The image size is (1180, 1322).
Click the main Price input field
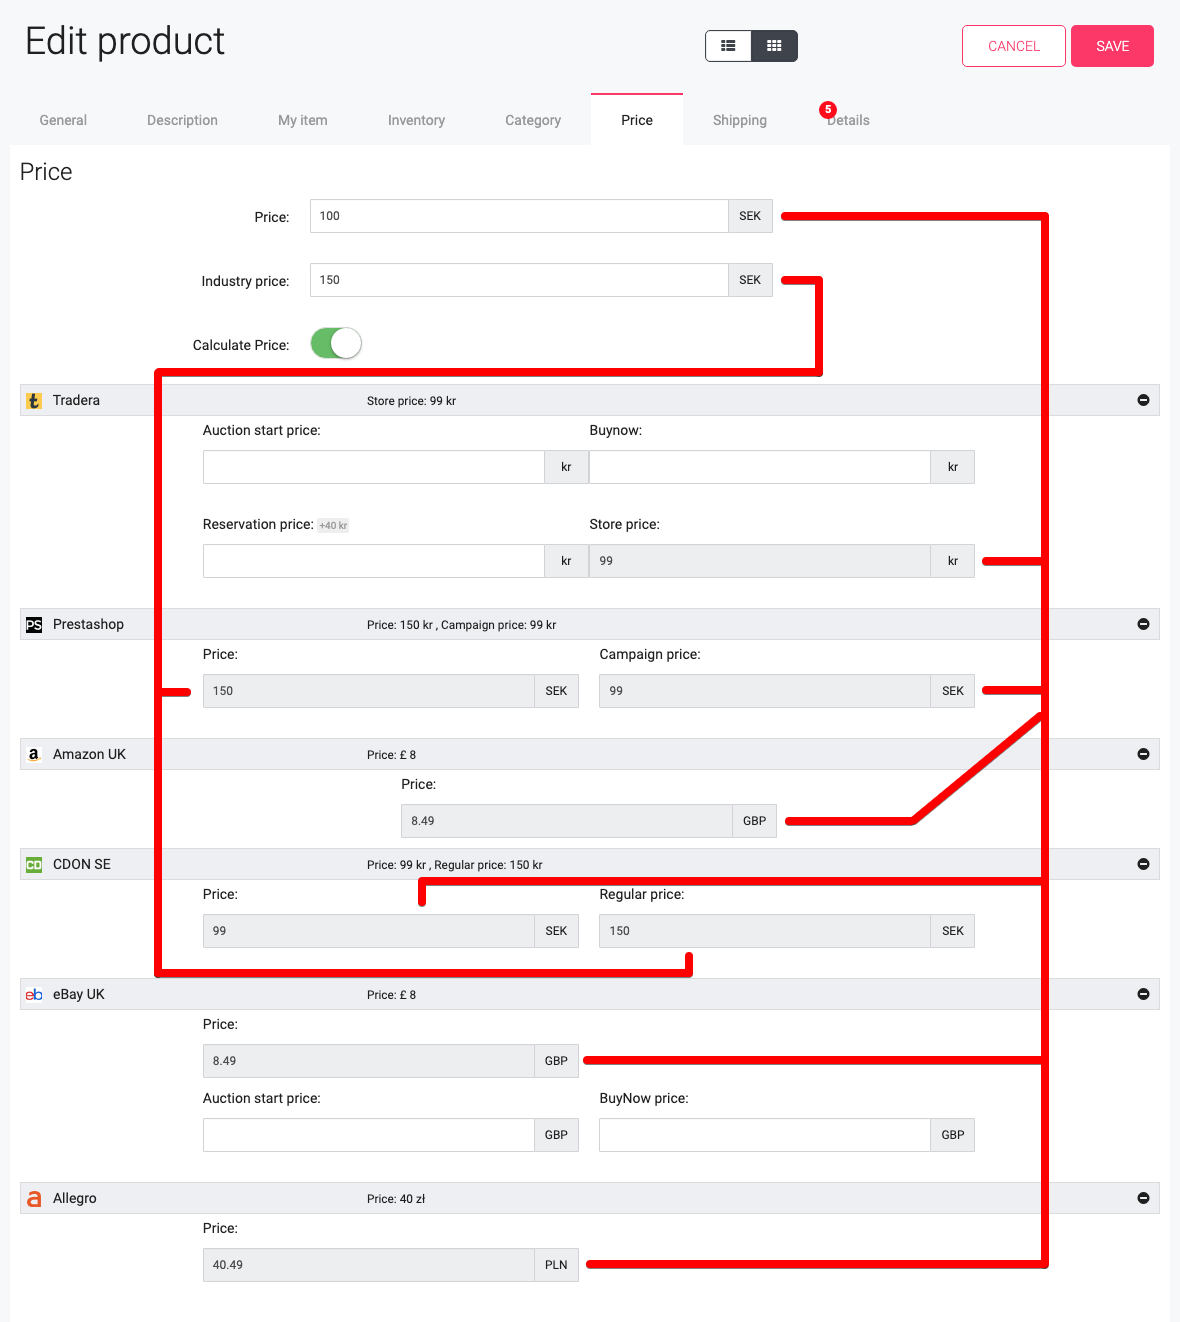tap(519, 216)
